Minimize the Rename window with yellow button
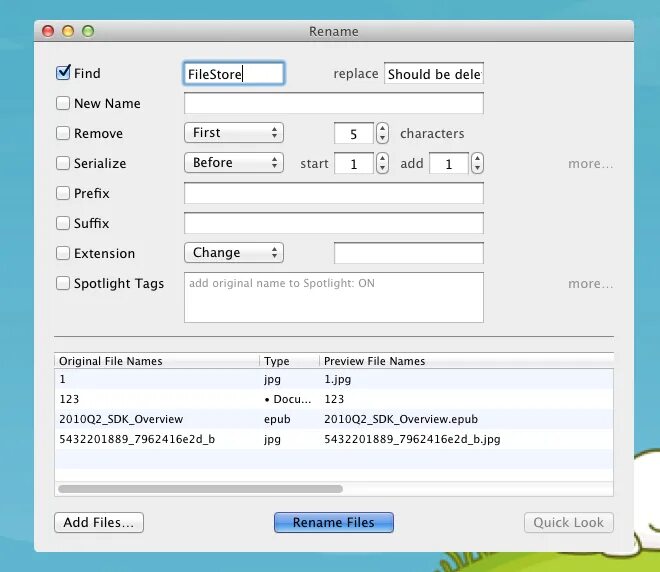660x572 pixels. pos(68,31)
